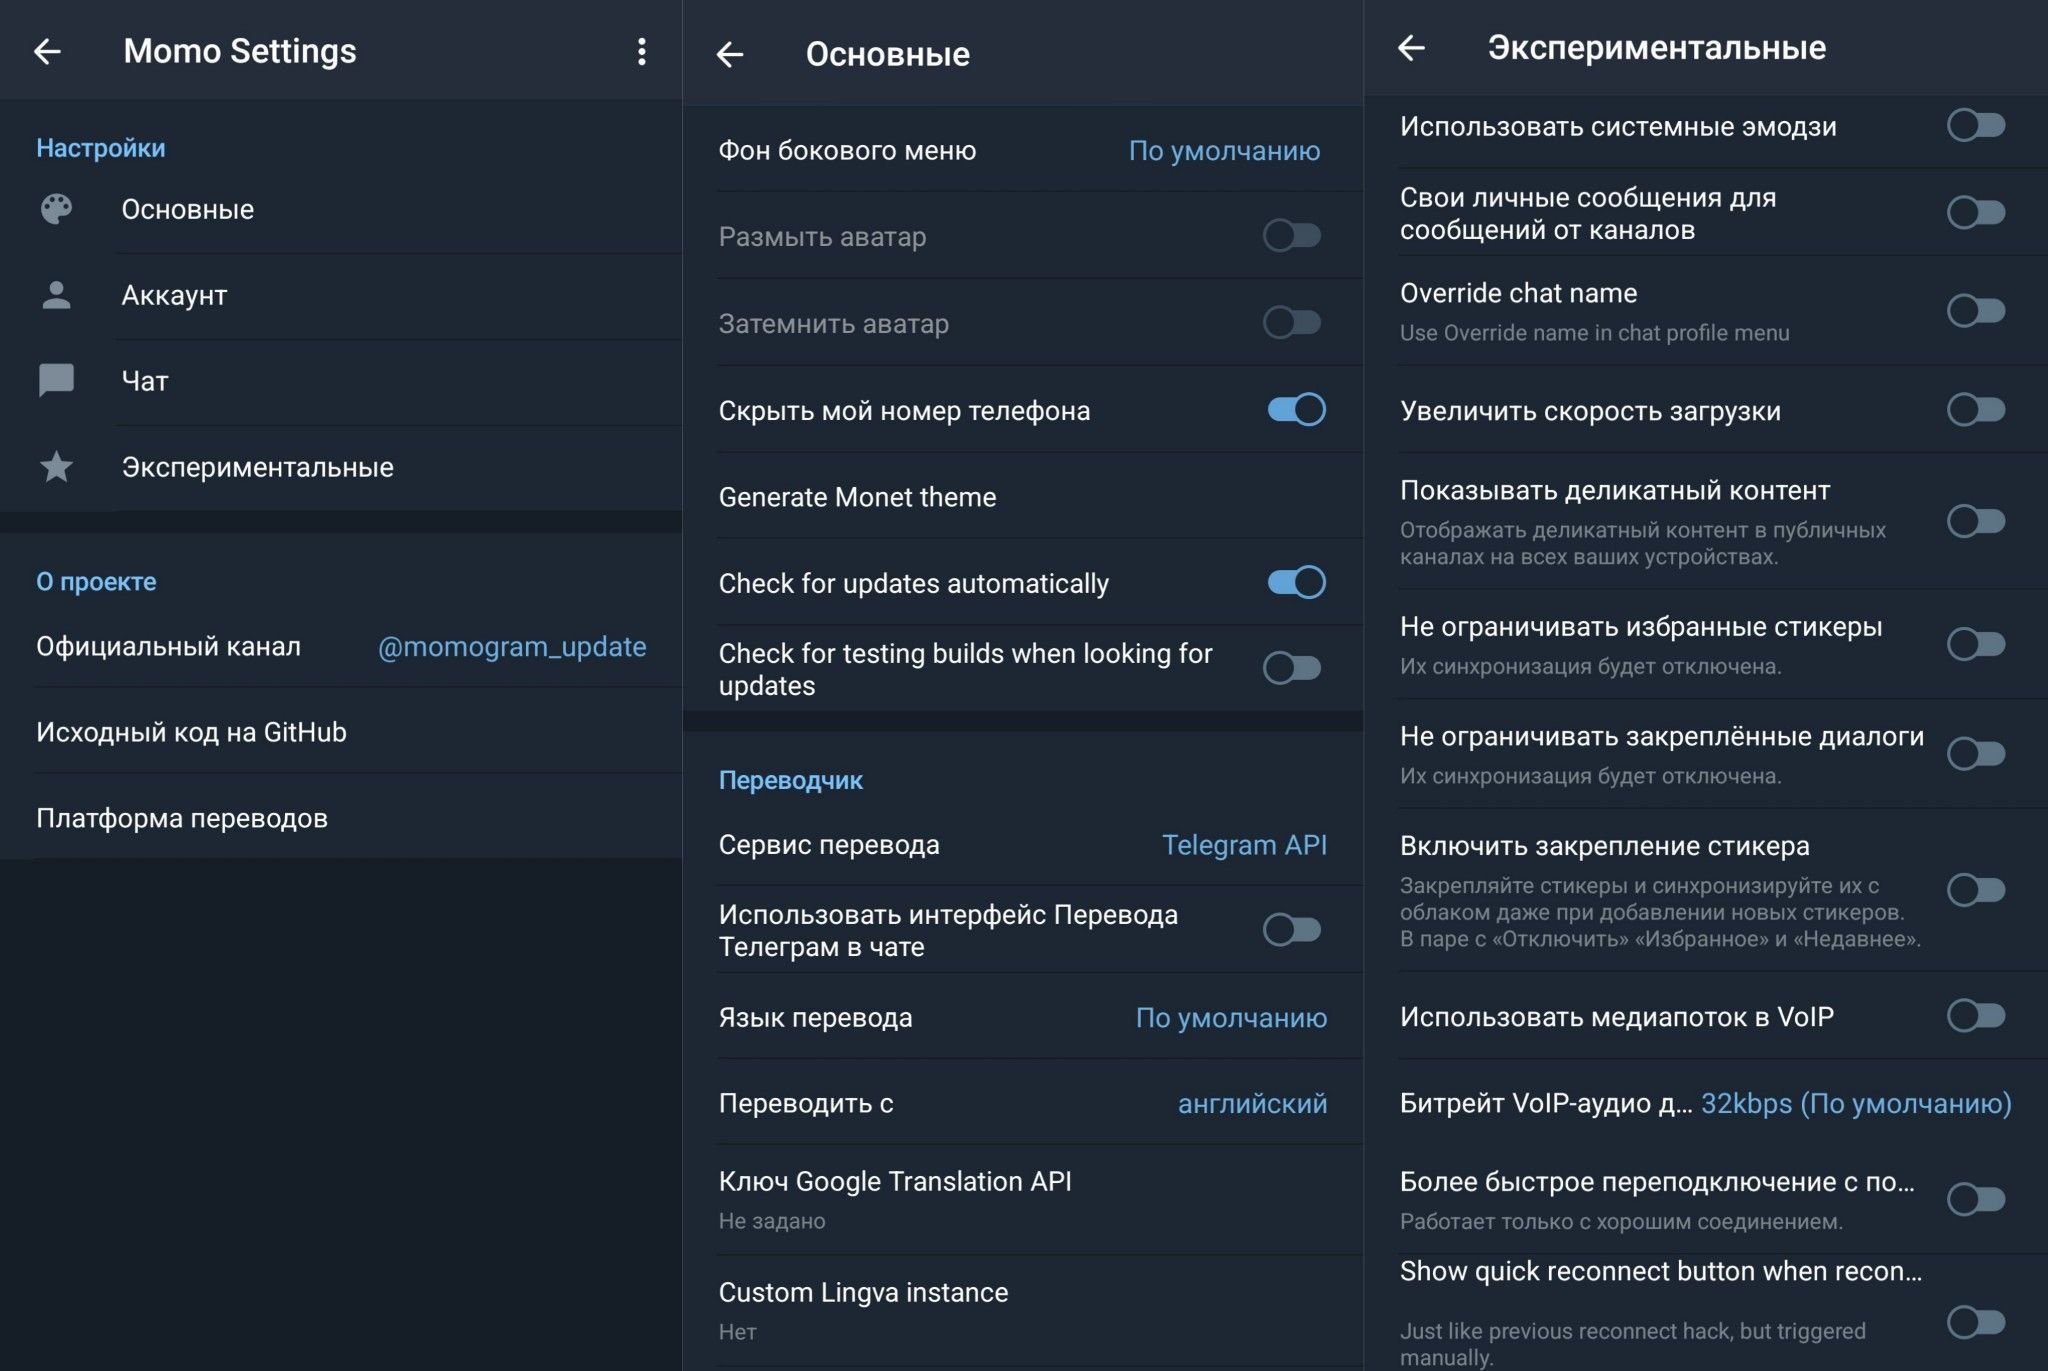The height and width of the screenshot is (1371, 2048).
Task: Click the palette icon beside Основные
Action: tap(56, 209)
